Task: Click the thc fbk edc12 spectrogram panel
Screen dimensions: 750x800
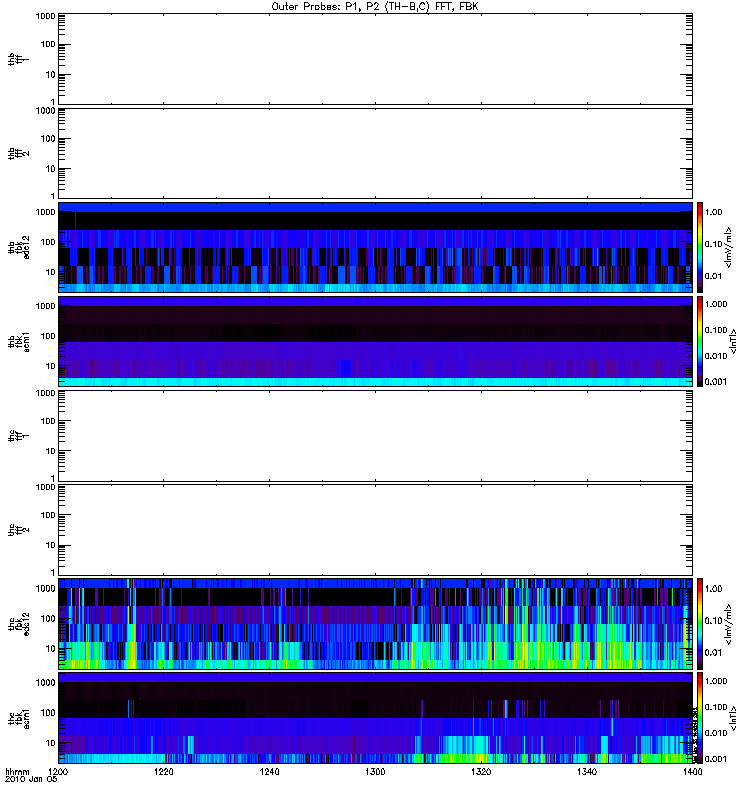Action: click(x=375, y=623)
